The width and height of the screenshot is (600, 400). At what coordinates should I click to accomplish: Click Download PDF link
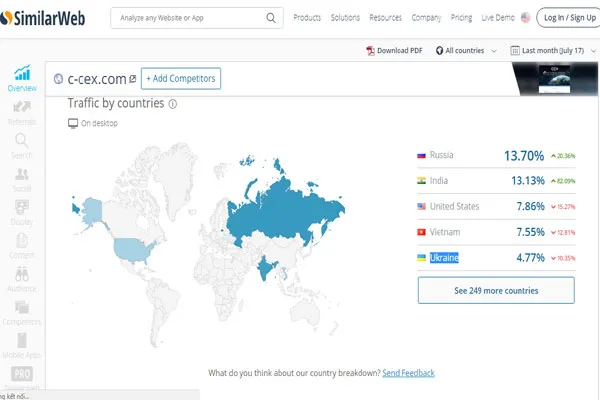(x=399, y=51)
